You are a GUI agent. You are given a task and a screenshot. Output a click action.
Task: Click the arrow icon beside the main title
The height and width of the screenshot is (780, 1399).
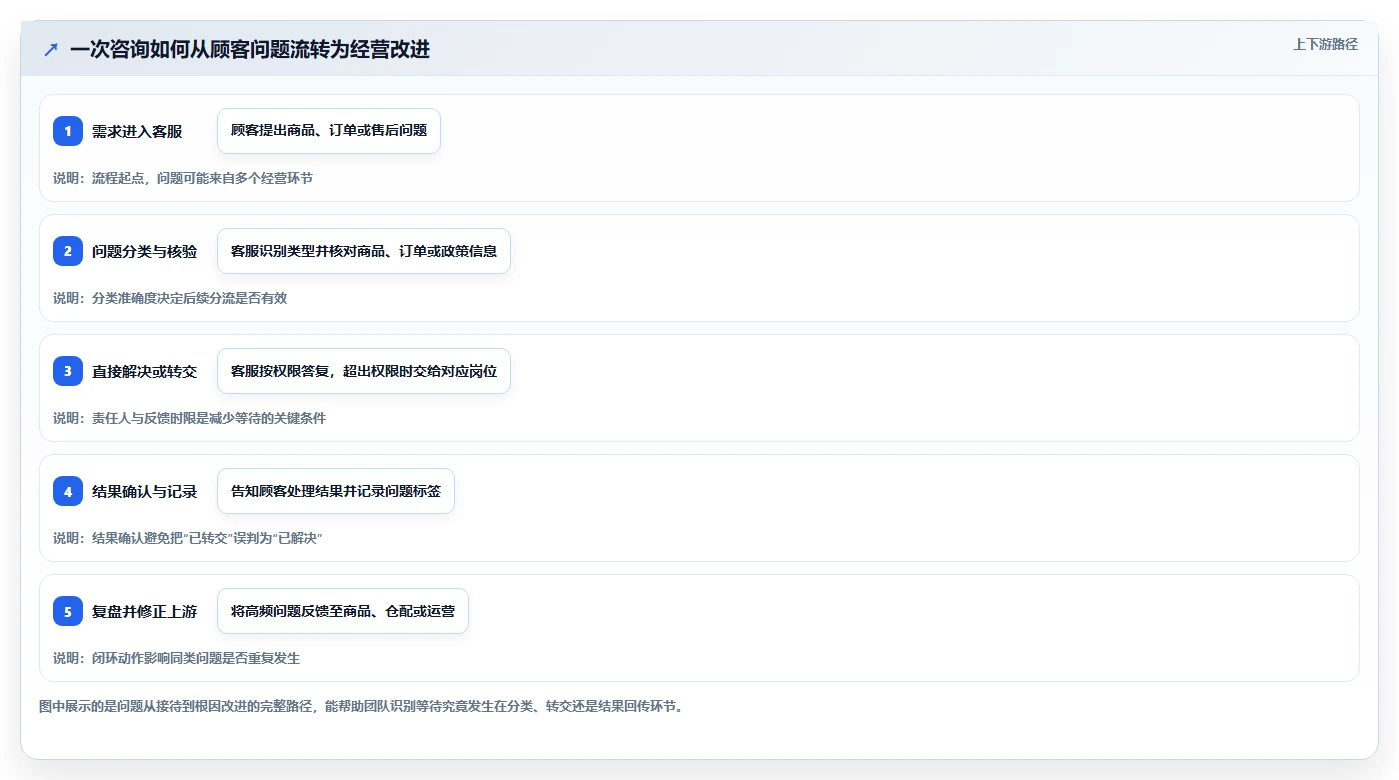tap(51, 49)
